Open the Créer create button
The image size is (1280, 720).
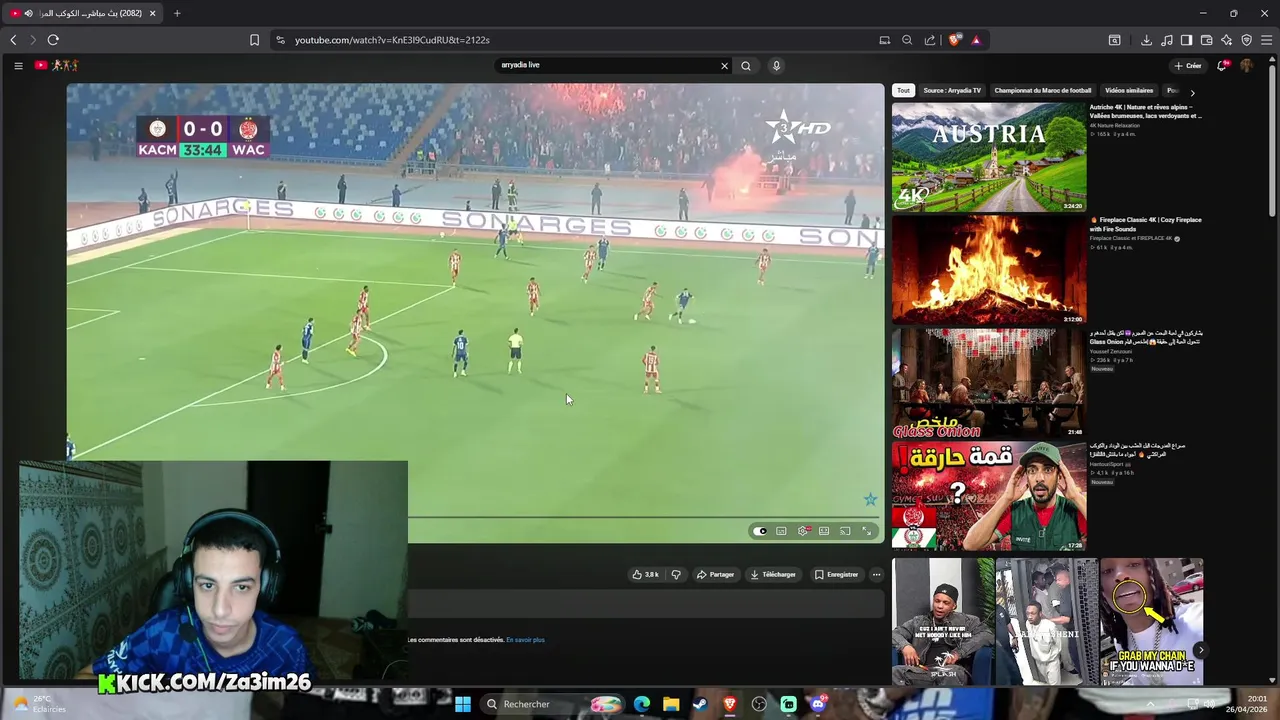pos(1188,66)
